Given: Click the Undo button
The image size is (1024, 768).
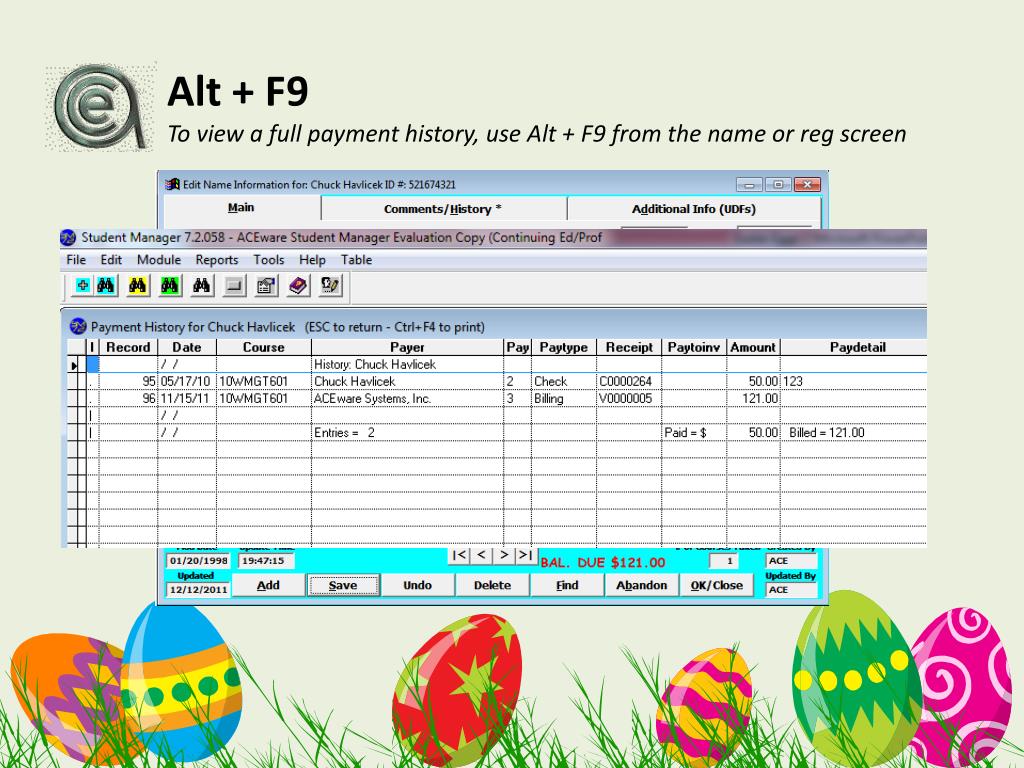Looking at the screenshot, I should pos(417,585).
